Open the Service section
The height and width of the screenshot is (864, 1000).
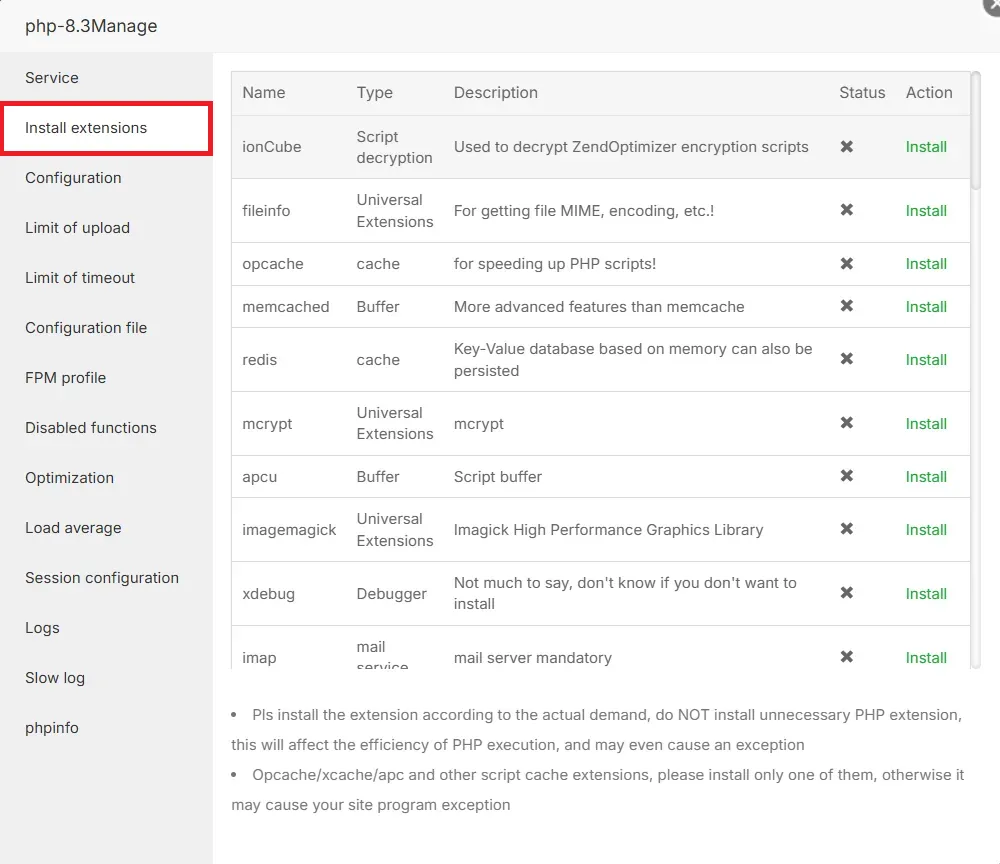[x=52, y=77]
